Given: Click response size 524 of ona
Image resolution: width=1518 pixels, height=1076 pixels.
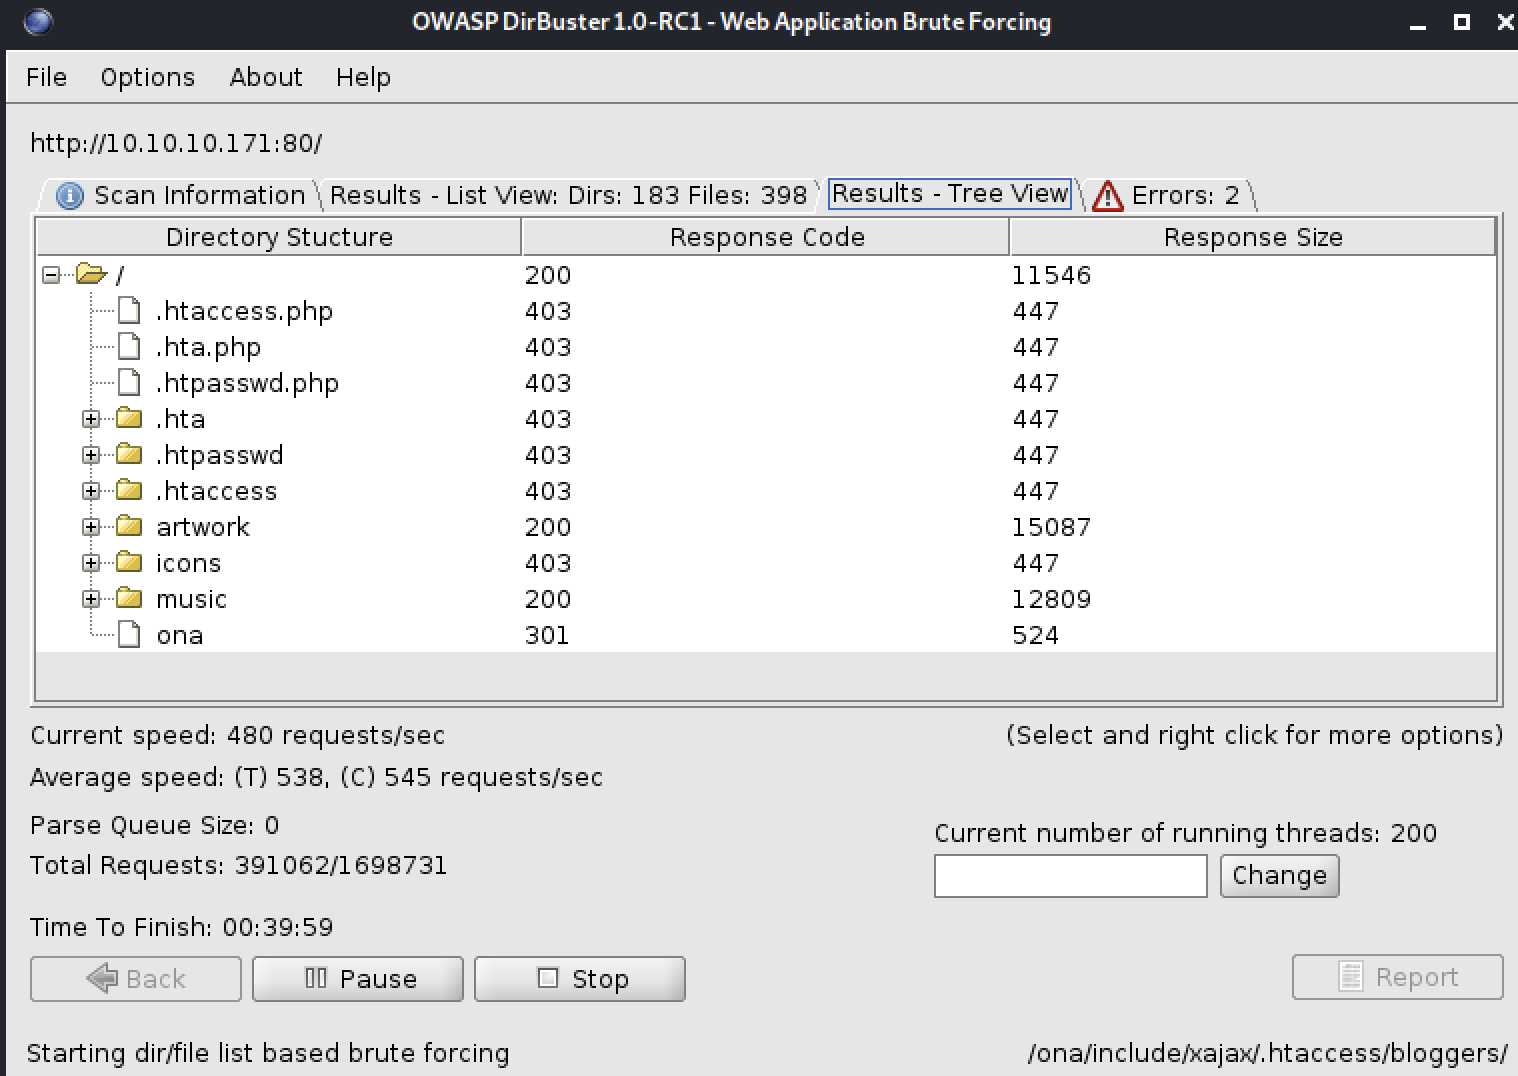Looking at the screenshot, I should click(1035, 635).
